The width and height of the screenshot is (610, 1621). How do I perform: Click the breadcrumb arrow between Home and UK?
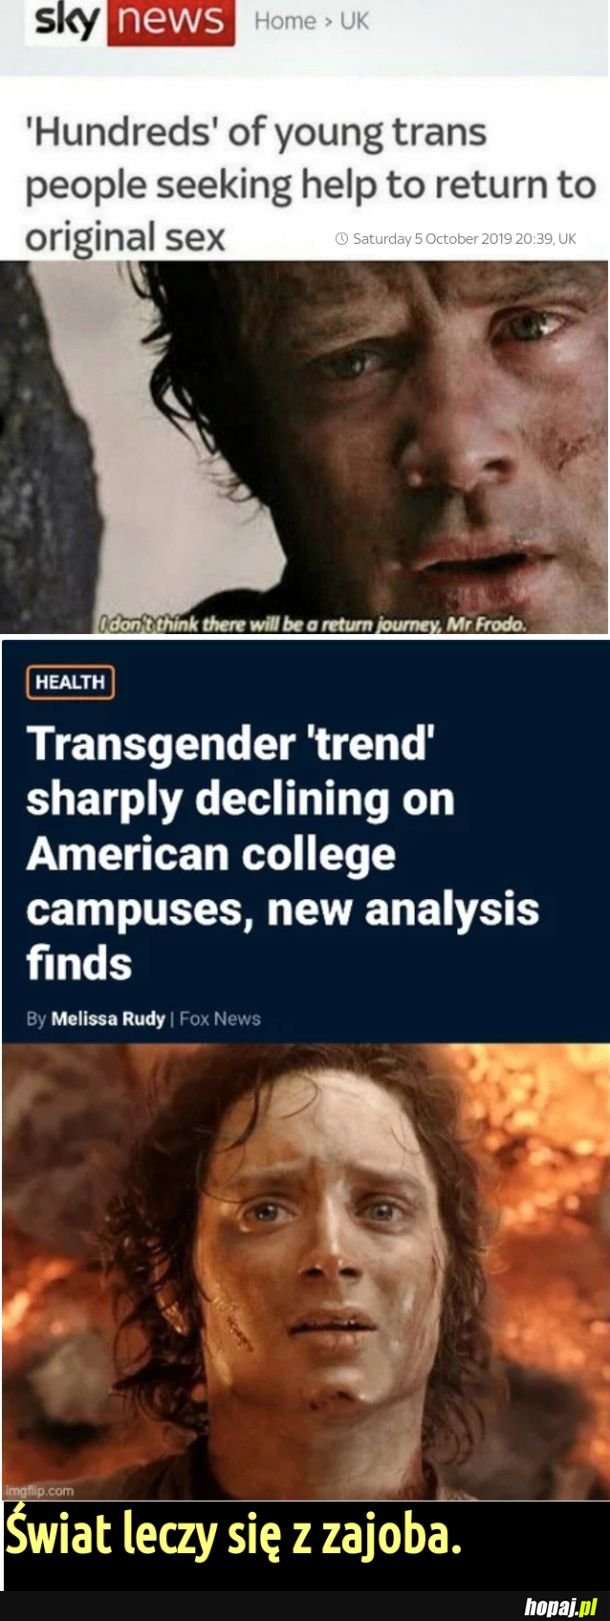(327, 22)
